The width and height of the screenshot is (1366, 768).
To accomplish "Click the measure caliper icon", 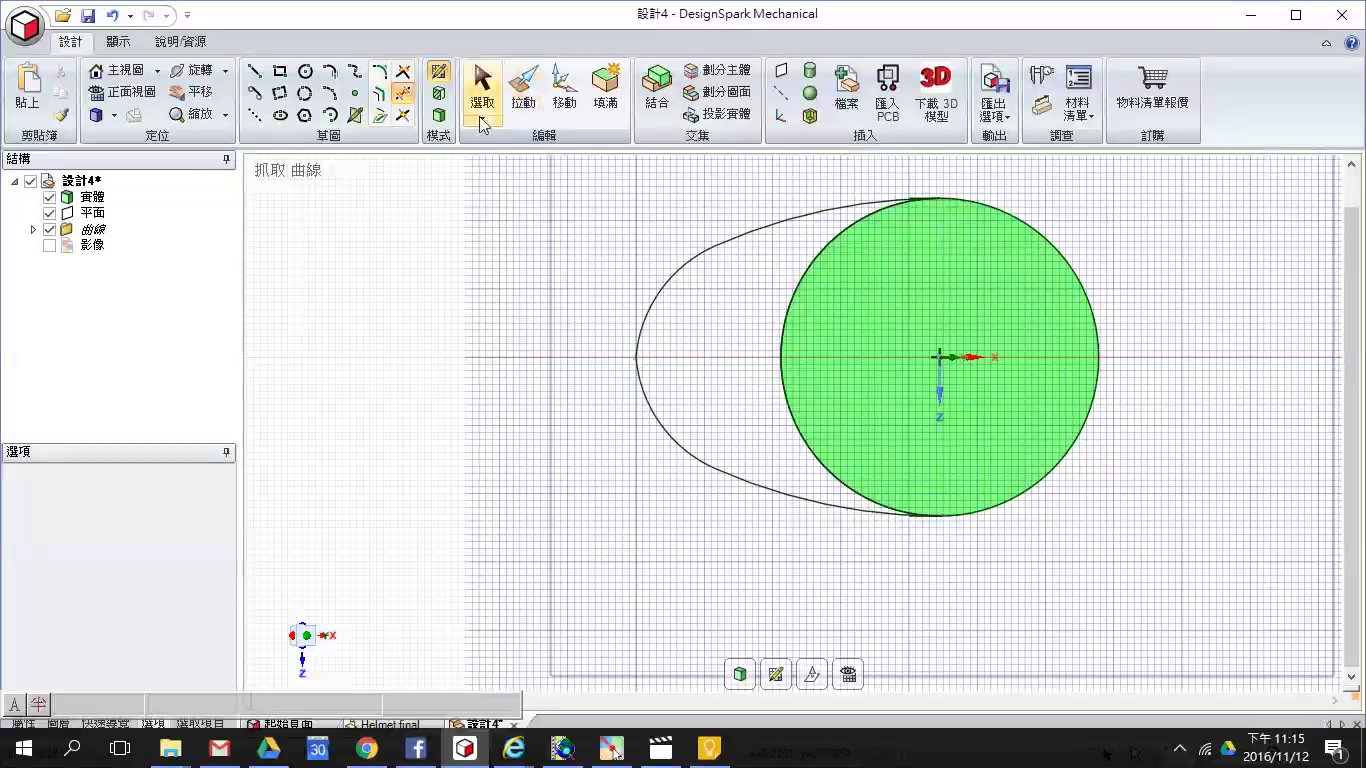I will click(1042, 75).
